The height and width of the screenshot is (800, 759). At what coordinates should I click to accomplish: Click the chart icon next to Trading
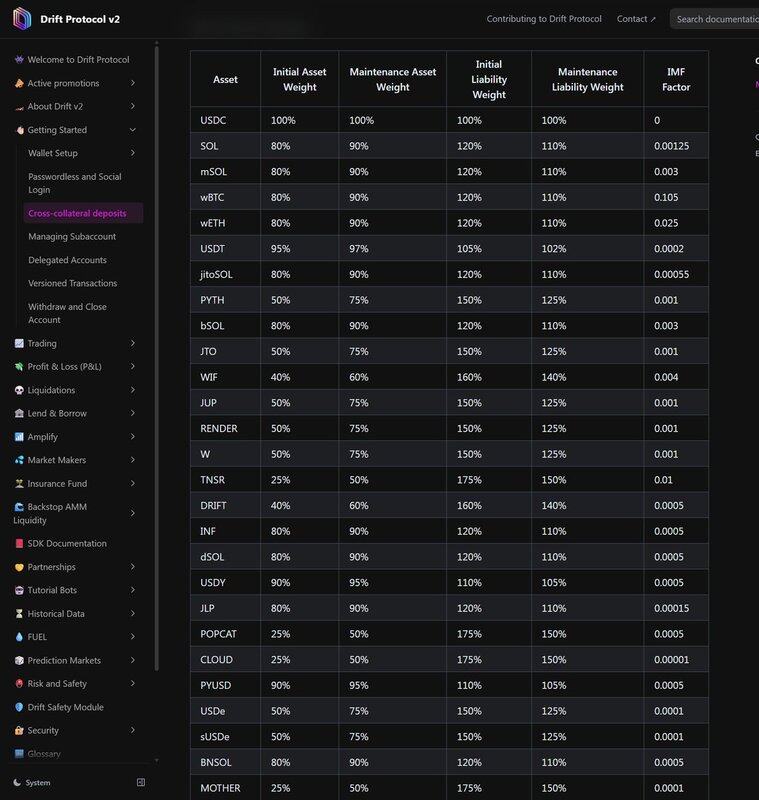(x=19, y=344)
